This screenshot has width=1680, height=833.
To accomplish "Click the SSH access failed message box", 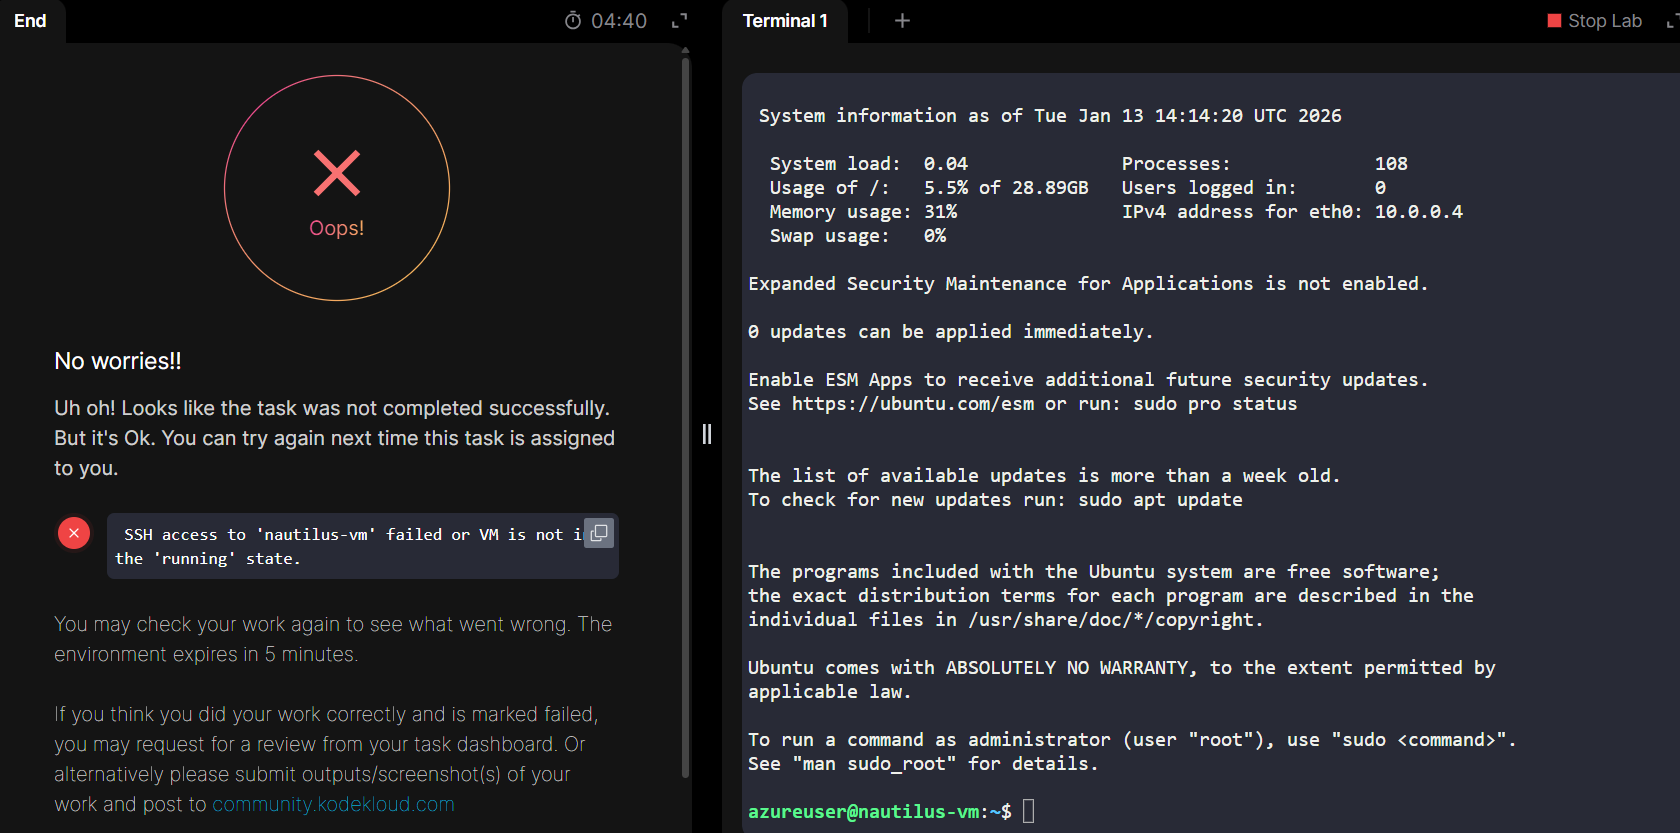I will (350, 547).
